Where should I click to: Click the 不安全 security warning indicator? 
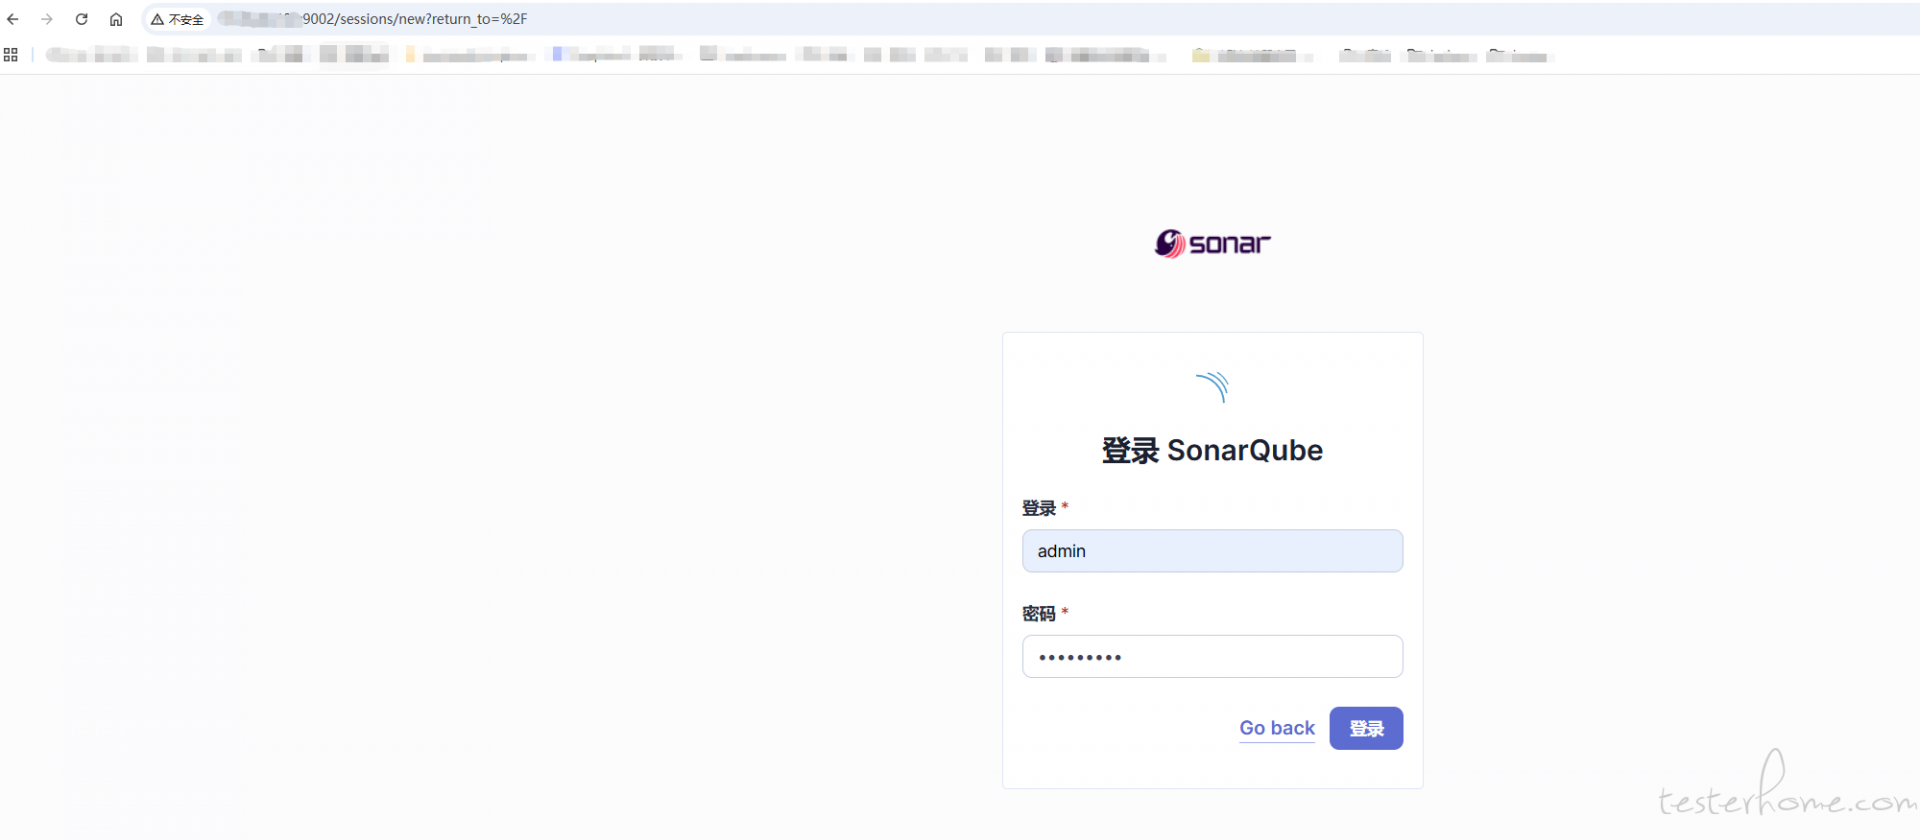tap(178, 19)
